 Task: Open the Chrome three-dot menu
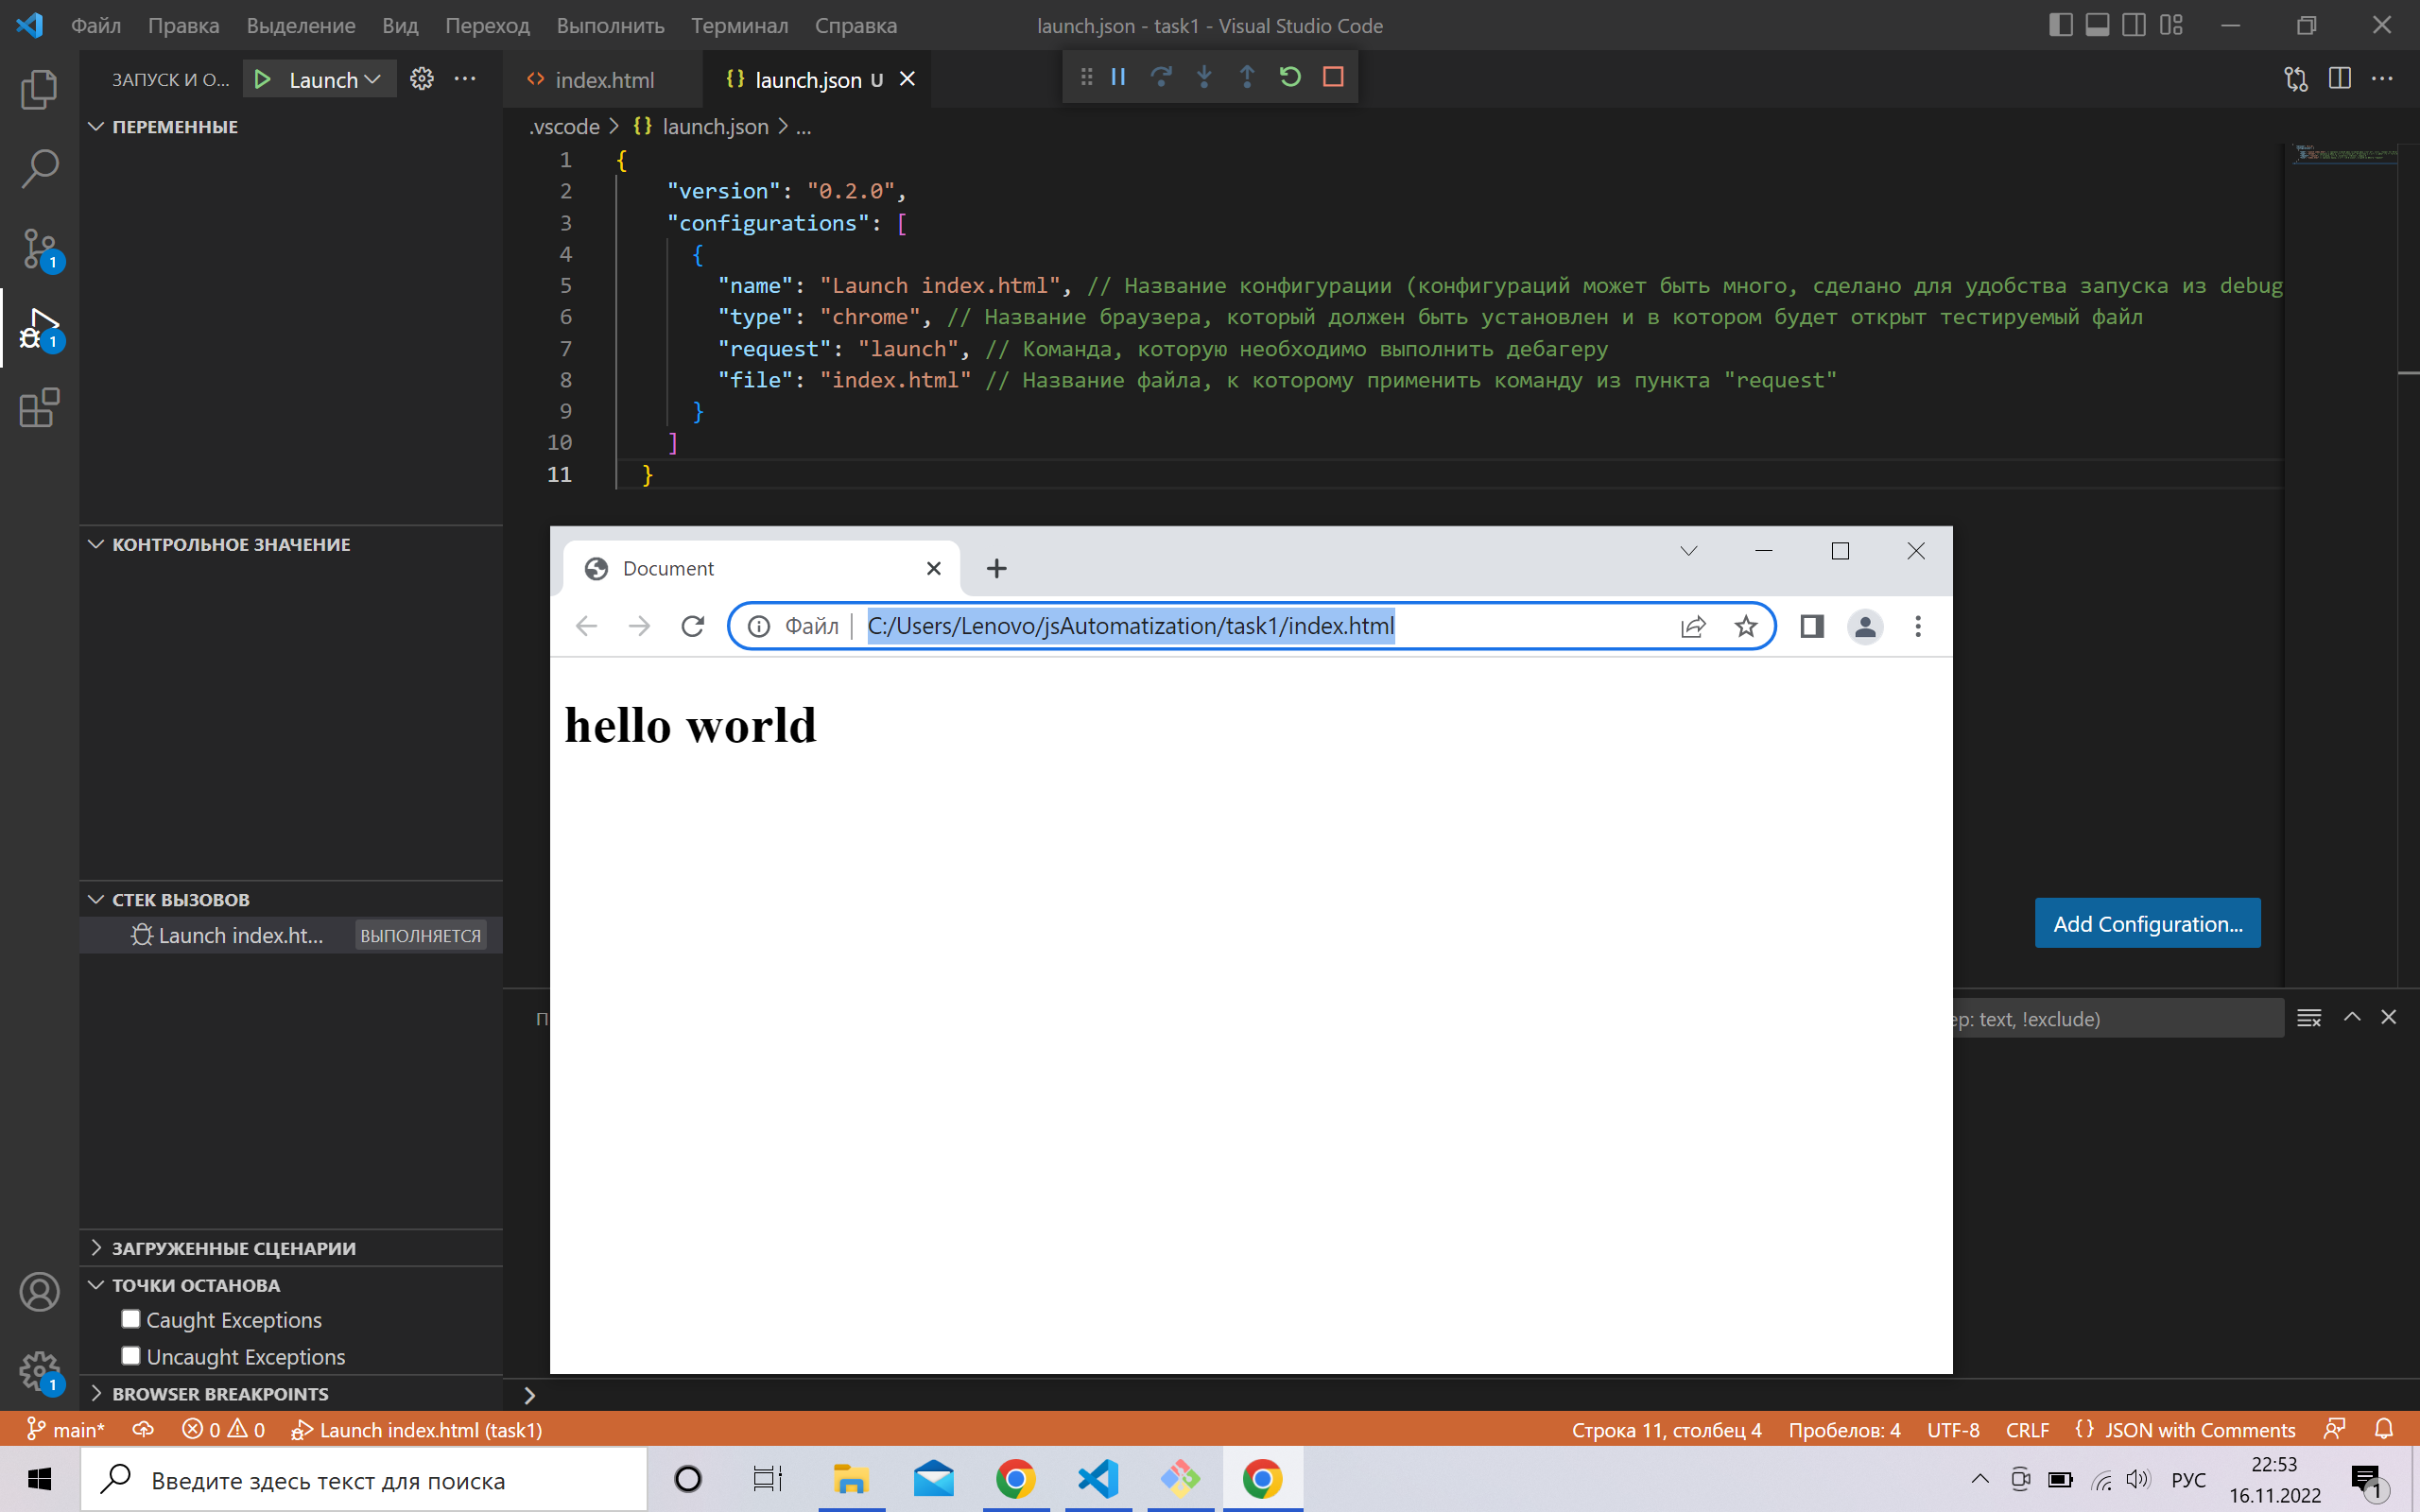pos(1918,626)
